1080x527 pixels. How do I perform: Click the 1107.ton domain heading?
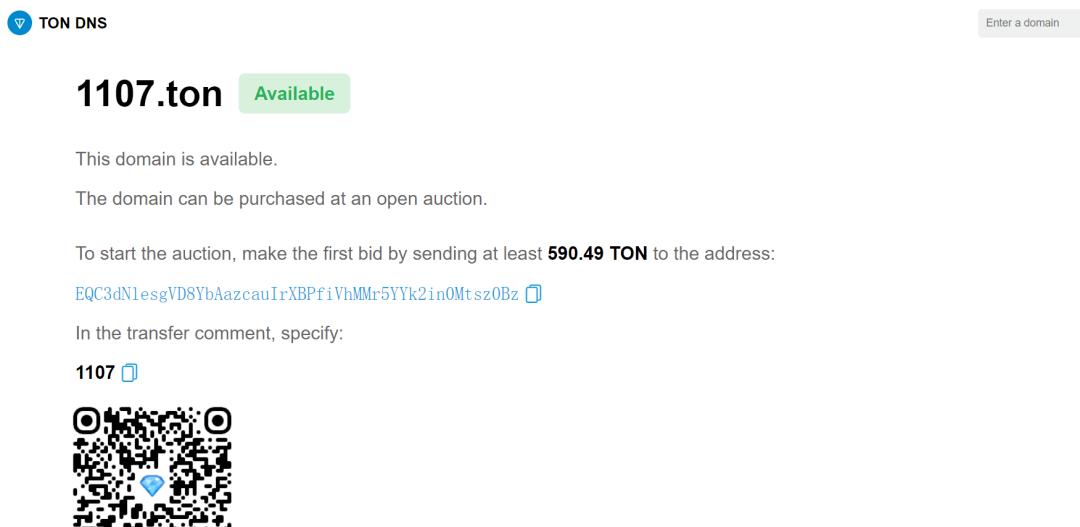point(149,94)
